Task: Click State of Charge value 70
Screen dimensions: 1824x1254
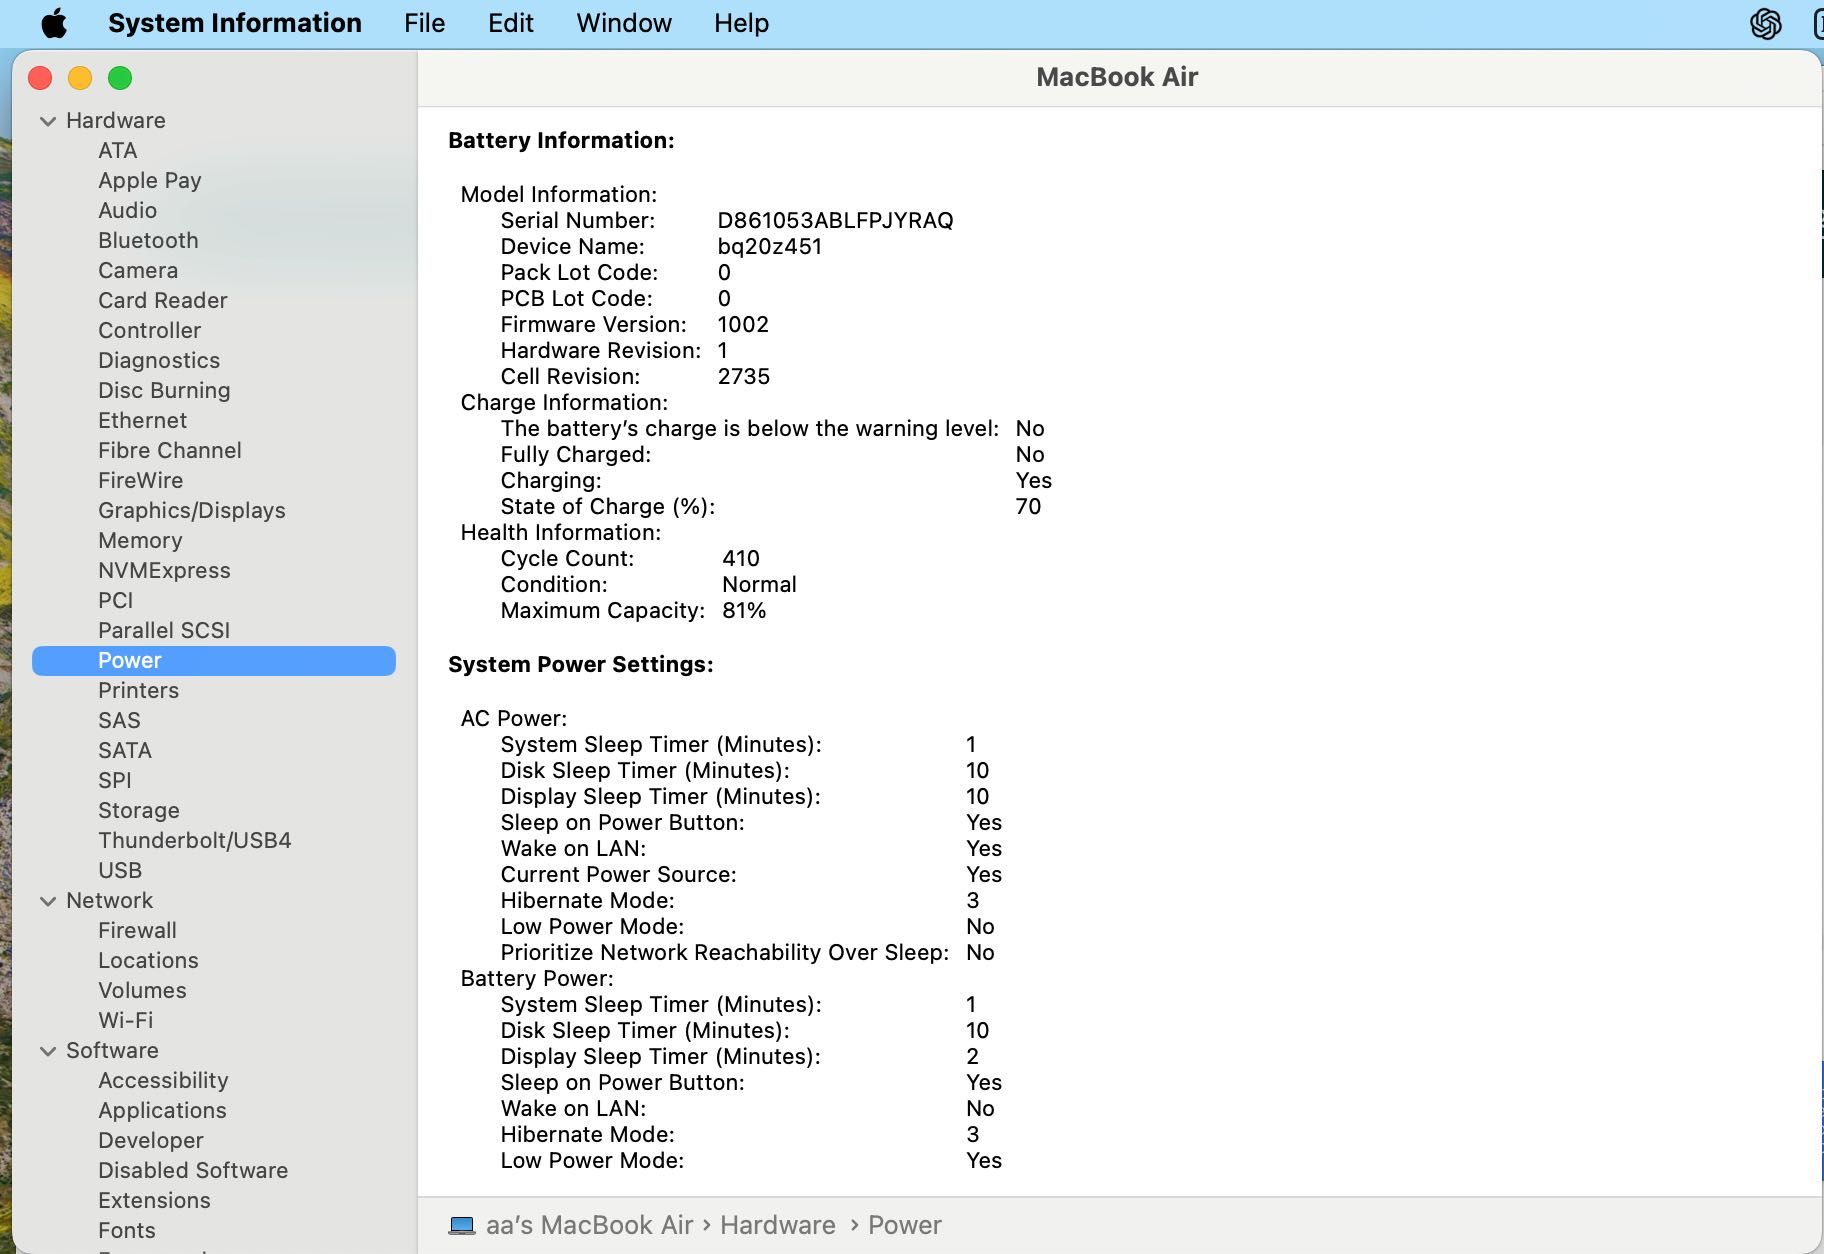Action: coord(1028,506)
